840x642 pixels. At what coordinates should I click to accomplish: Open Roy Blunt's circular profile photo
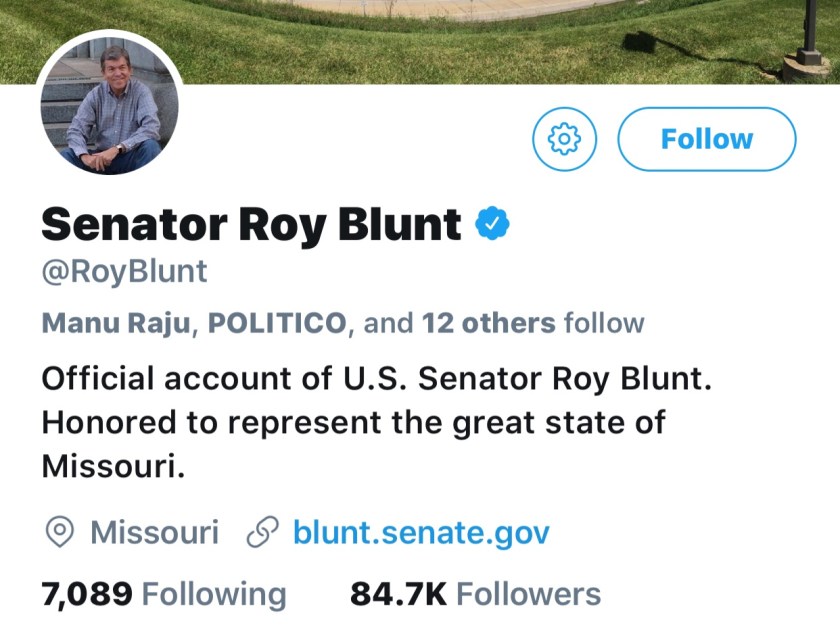click(109, 109)
